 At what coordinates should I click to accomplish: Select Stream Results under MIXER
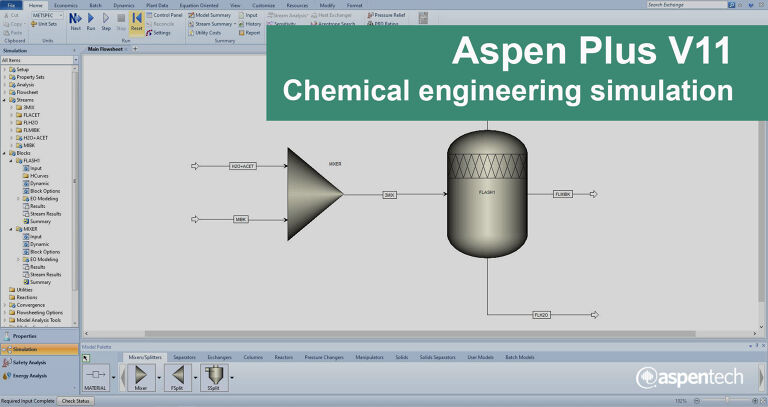[x=46, y=274]
